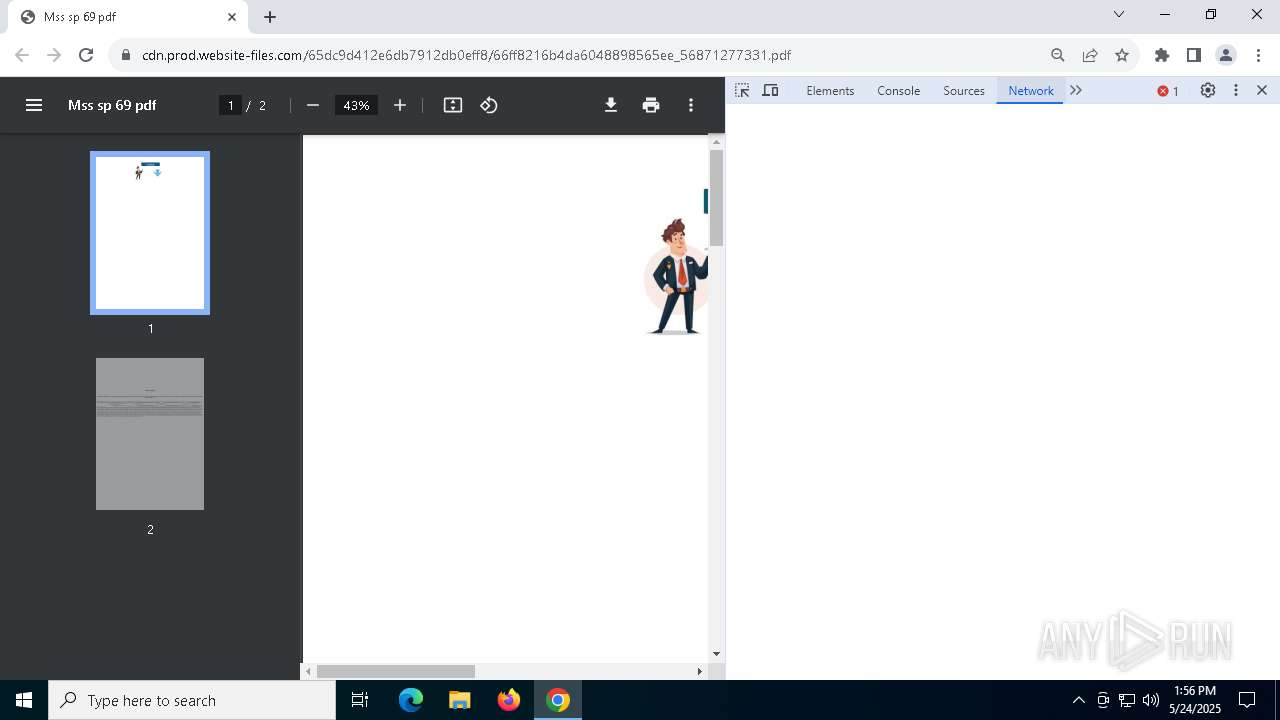The width and height of the screenshot is (1280, 720).
Task: View site information lock icon
Action: [x=126, y=55]
